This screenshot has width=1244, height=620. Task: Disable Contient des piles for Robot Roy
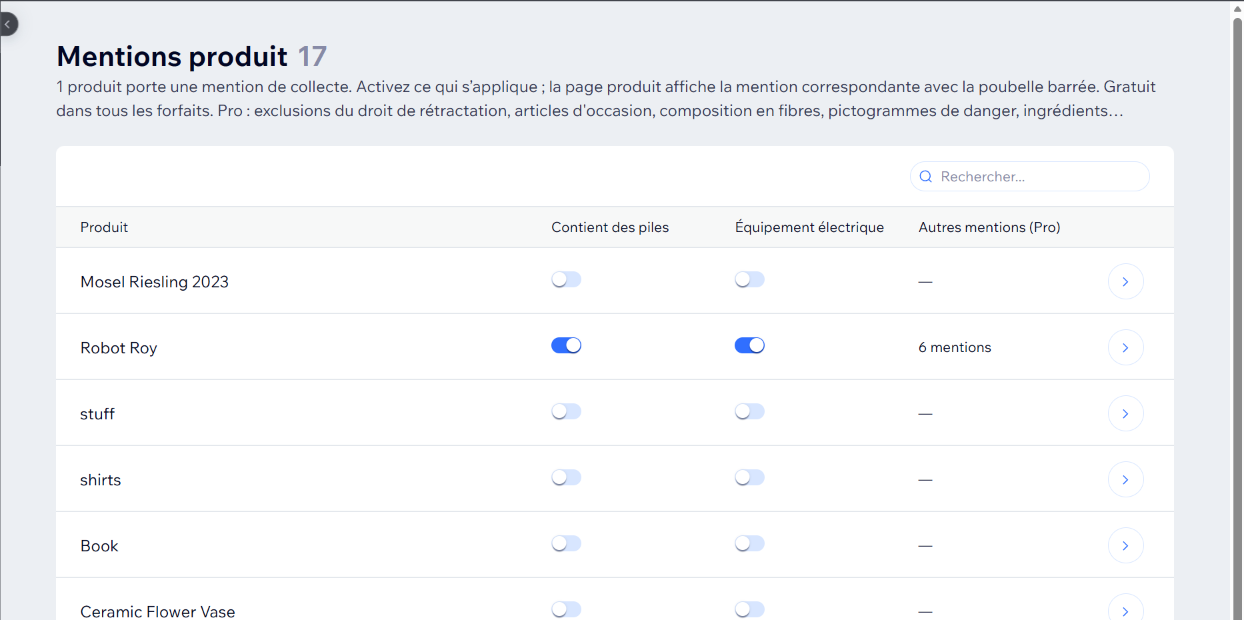pos(566,346)
